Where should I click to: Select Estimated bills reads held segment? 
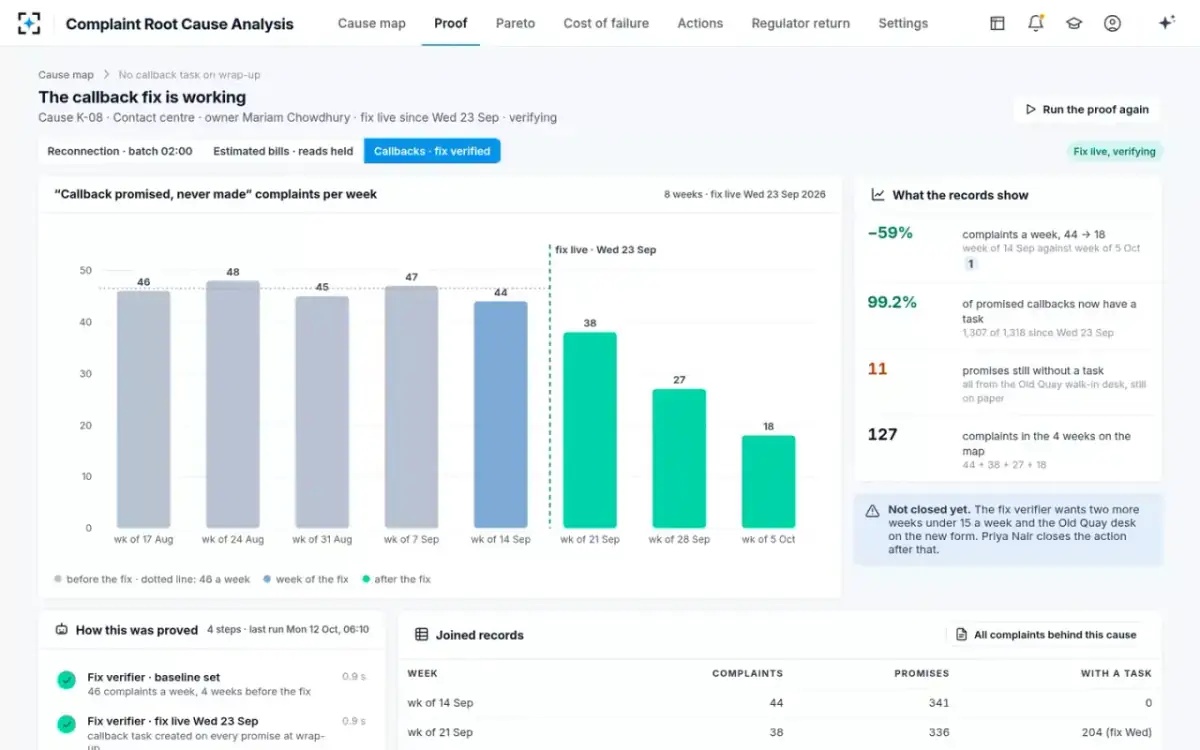coord(283,151)
